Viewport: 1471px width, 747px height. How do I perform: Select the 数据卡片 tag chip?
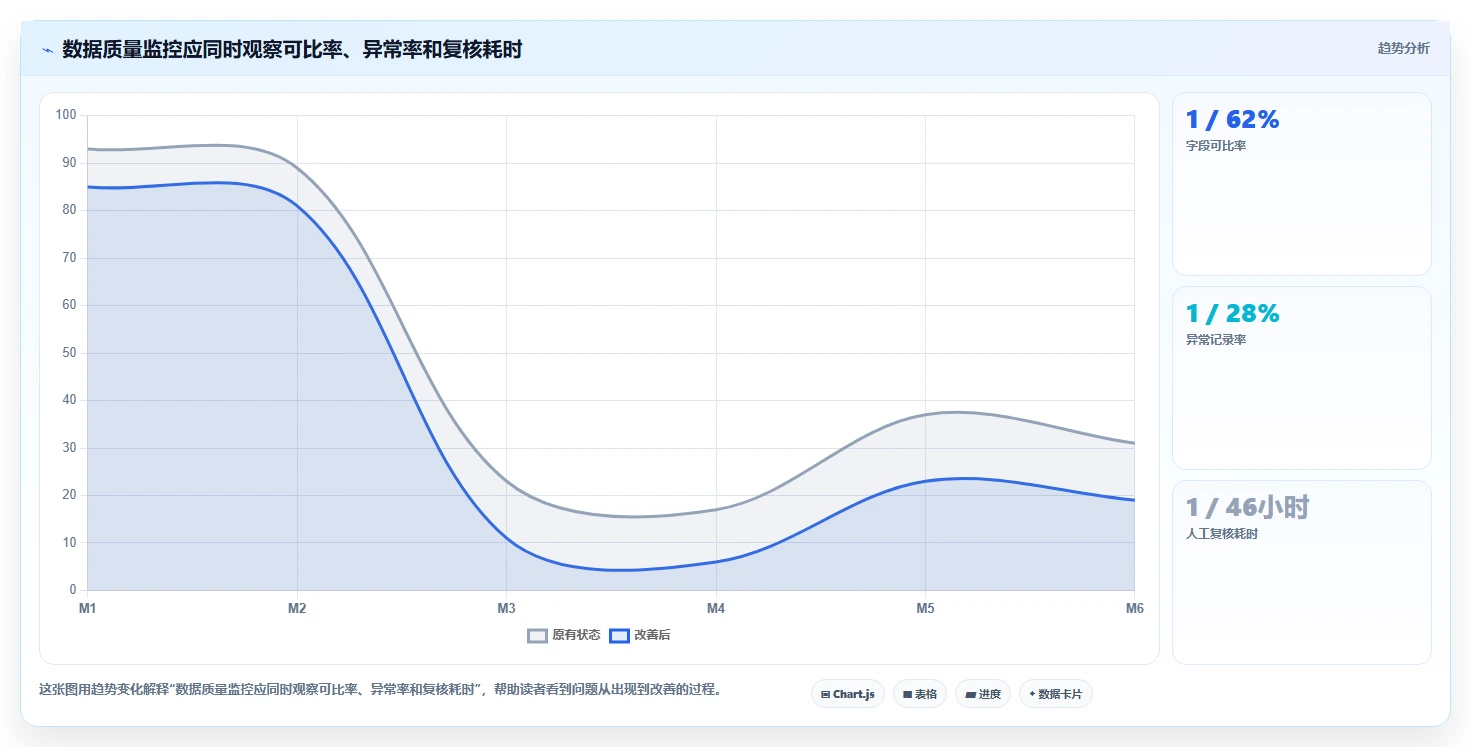pyautogui.click(x=1056, y=694)
